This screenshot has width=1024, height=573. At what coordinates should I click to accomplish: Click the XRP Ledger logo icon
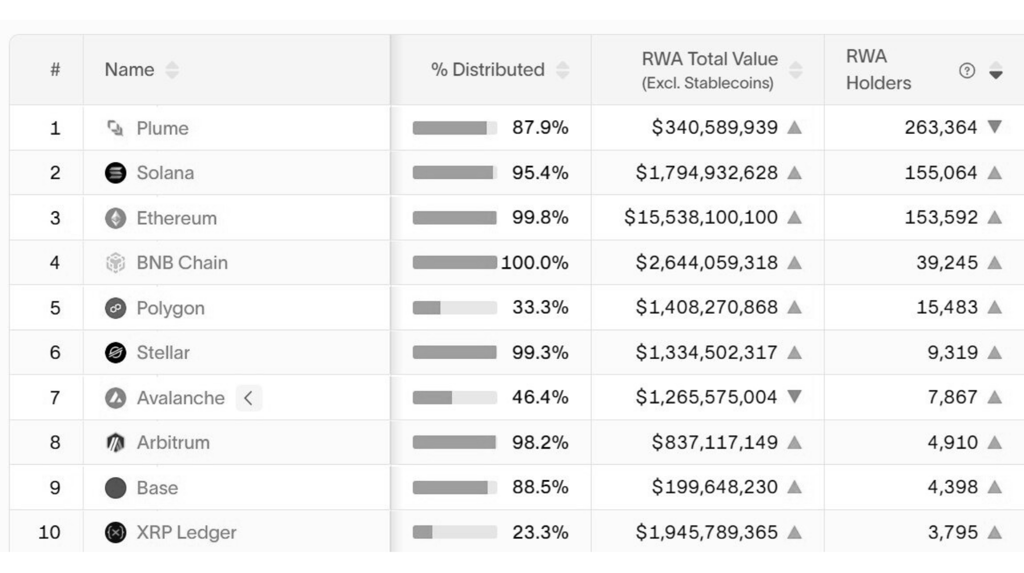click(116, 533)
